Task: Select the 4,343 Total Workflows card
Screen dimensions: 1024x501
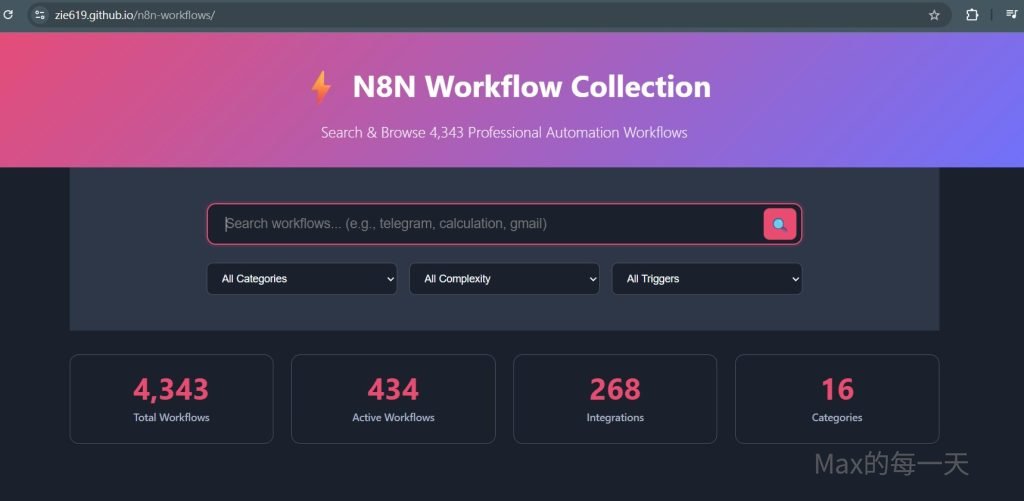Action: (171, 398)
